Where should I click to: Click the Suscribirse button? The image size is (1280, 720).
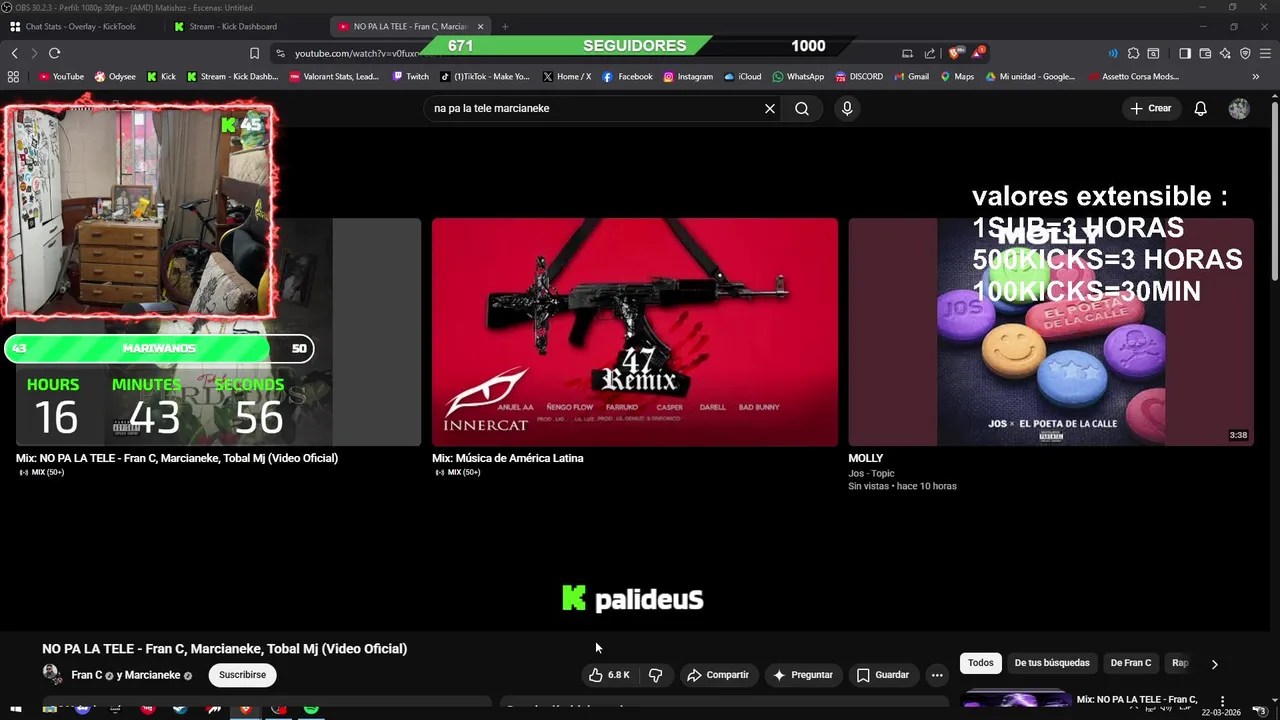point(242,675)
